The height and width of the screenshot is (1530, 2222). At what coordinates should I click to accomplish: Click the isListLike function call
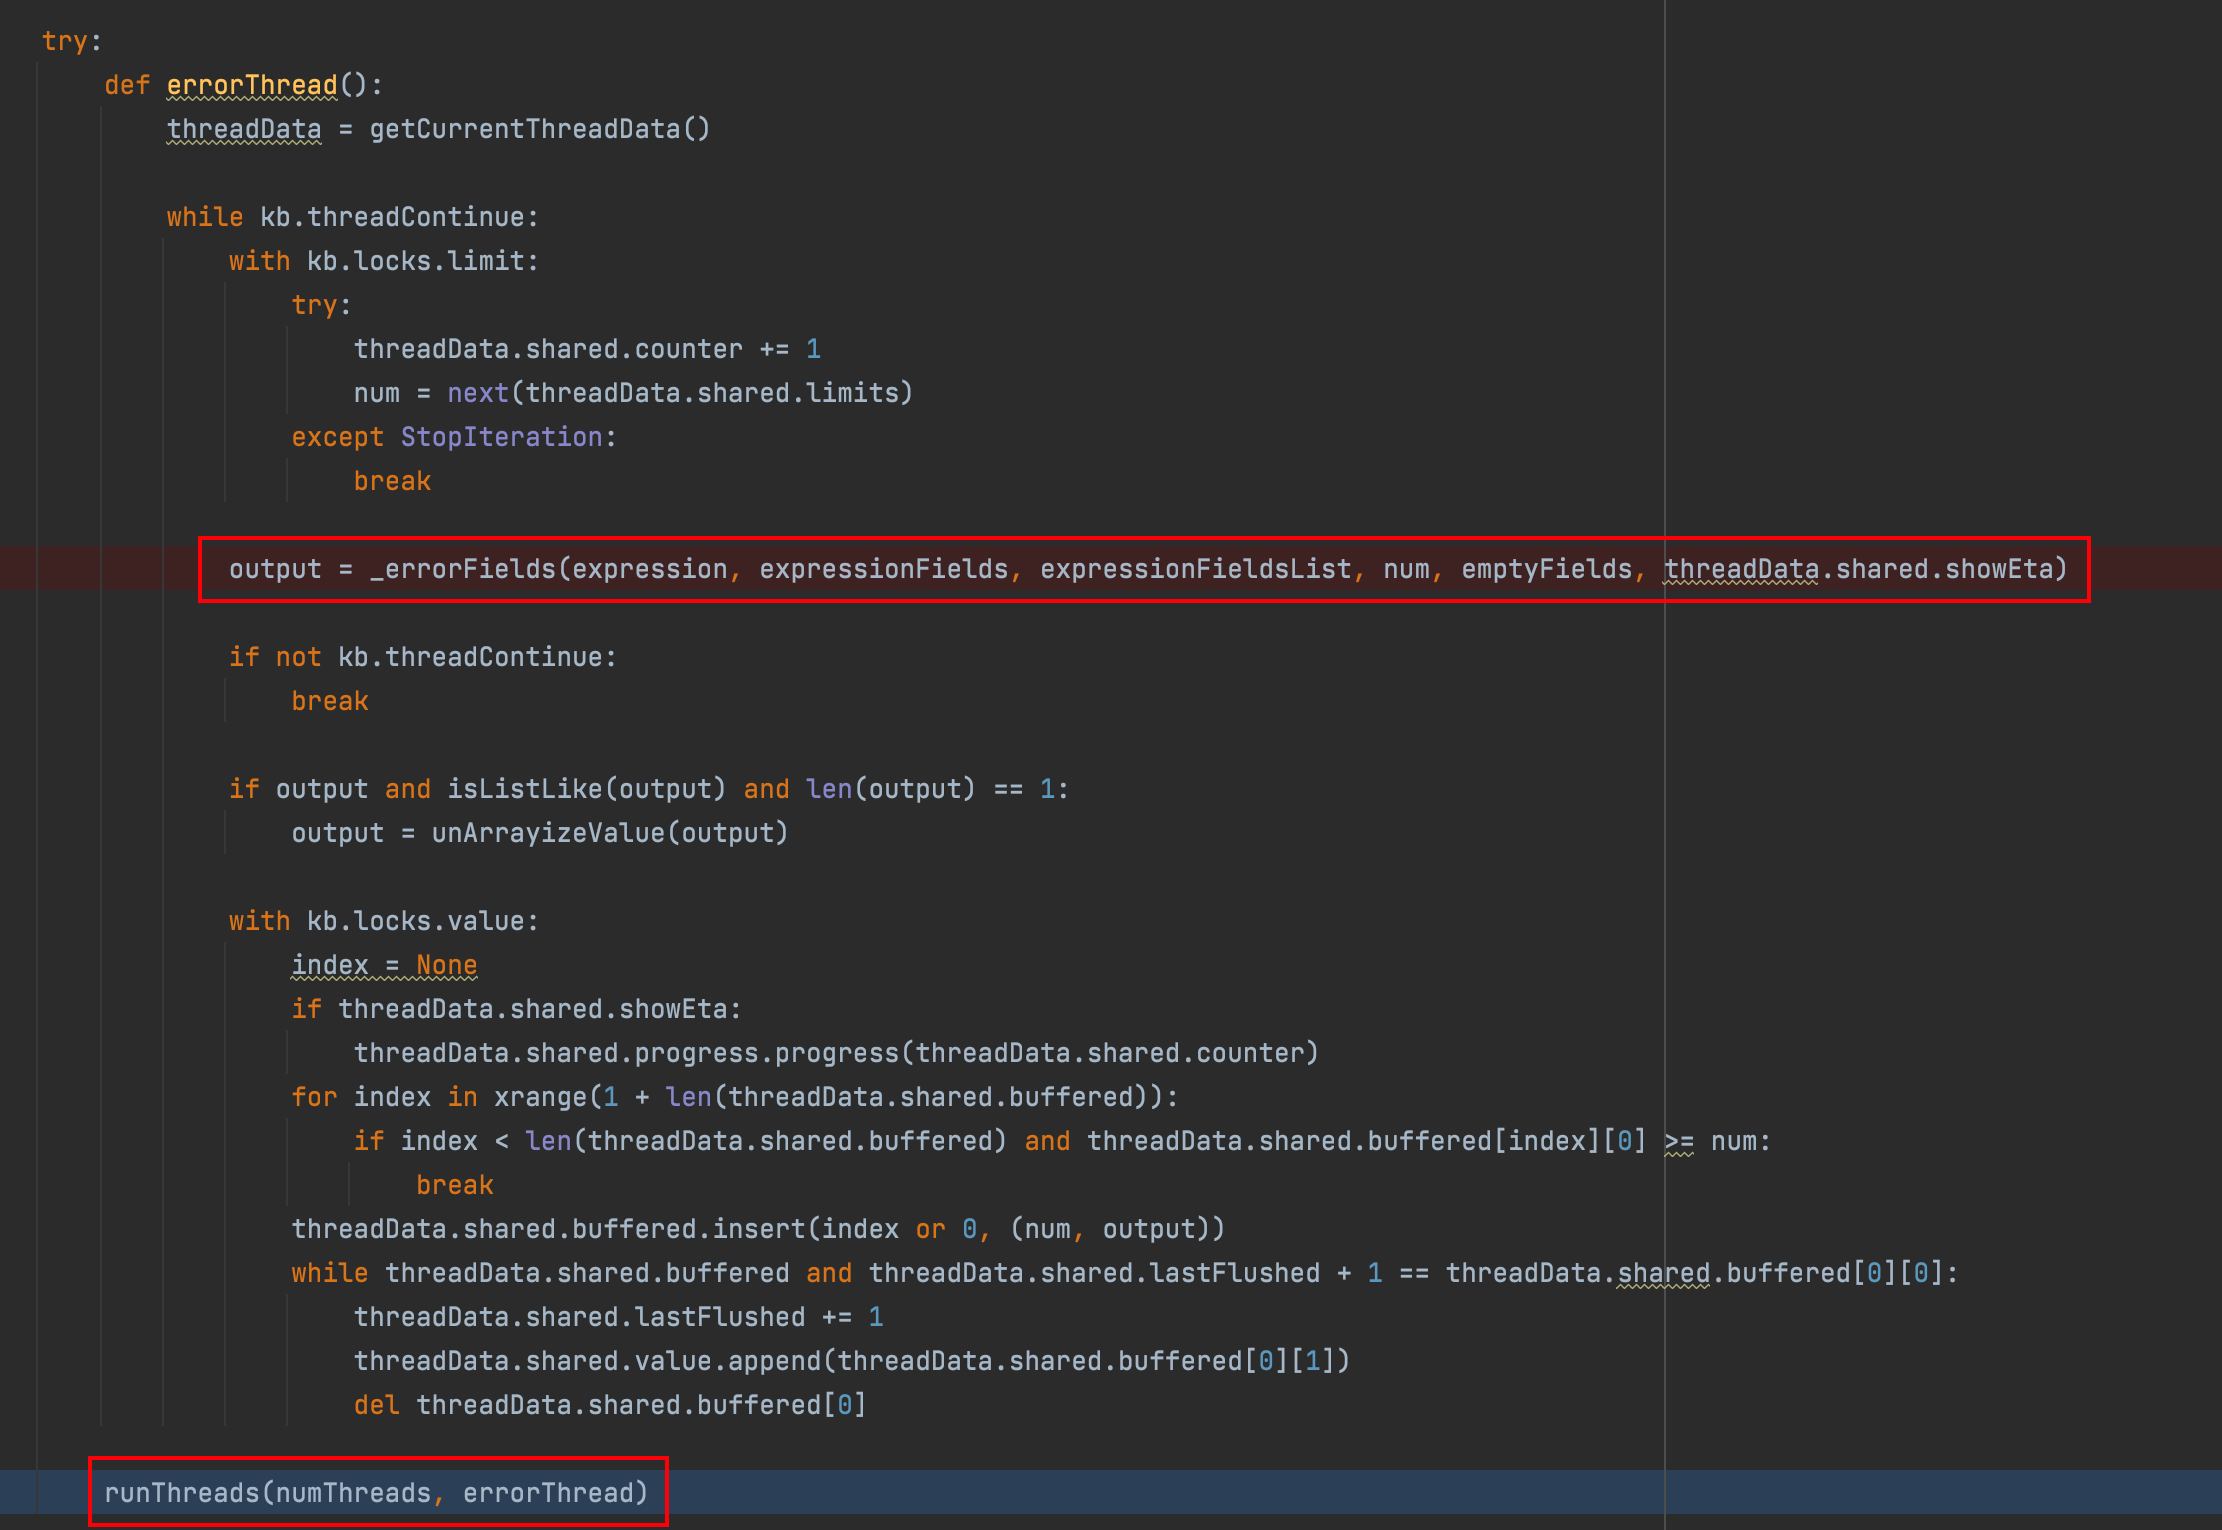coord(524,789)
